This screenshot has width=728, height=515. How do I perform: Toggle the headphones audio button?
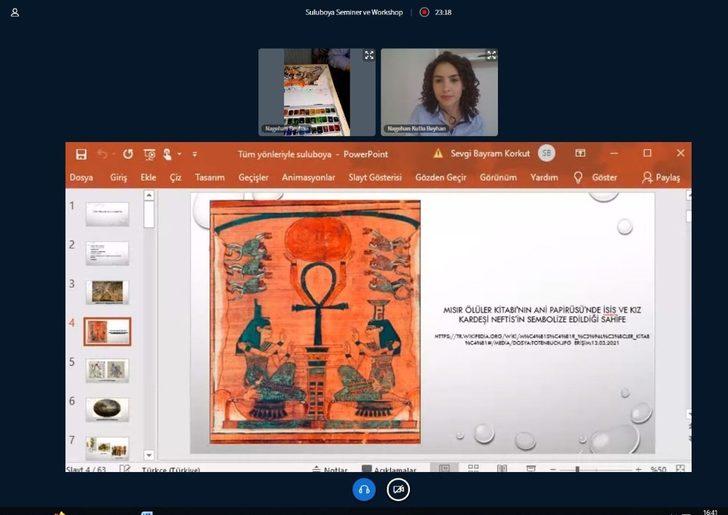[365, 489]
